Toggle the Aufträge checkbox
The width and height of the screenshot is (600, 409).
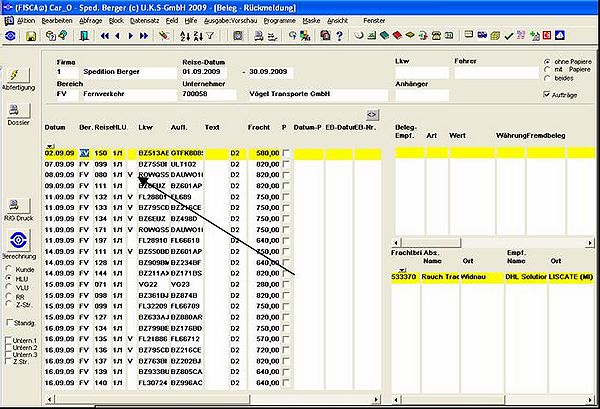pyautogui.click(x=547, y=94)
